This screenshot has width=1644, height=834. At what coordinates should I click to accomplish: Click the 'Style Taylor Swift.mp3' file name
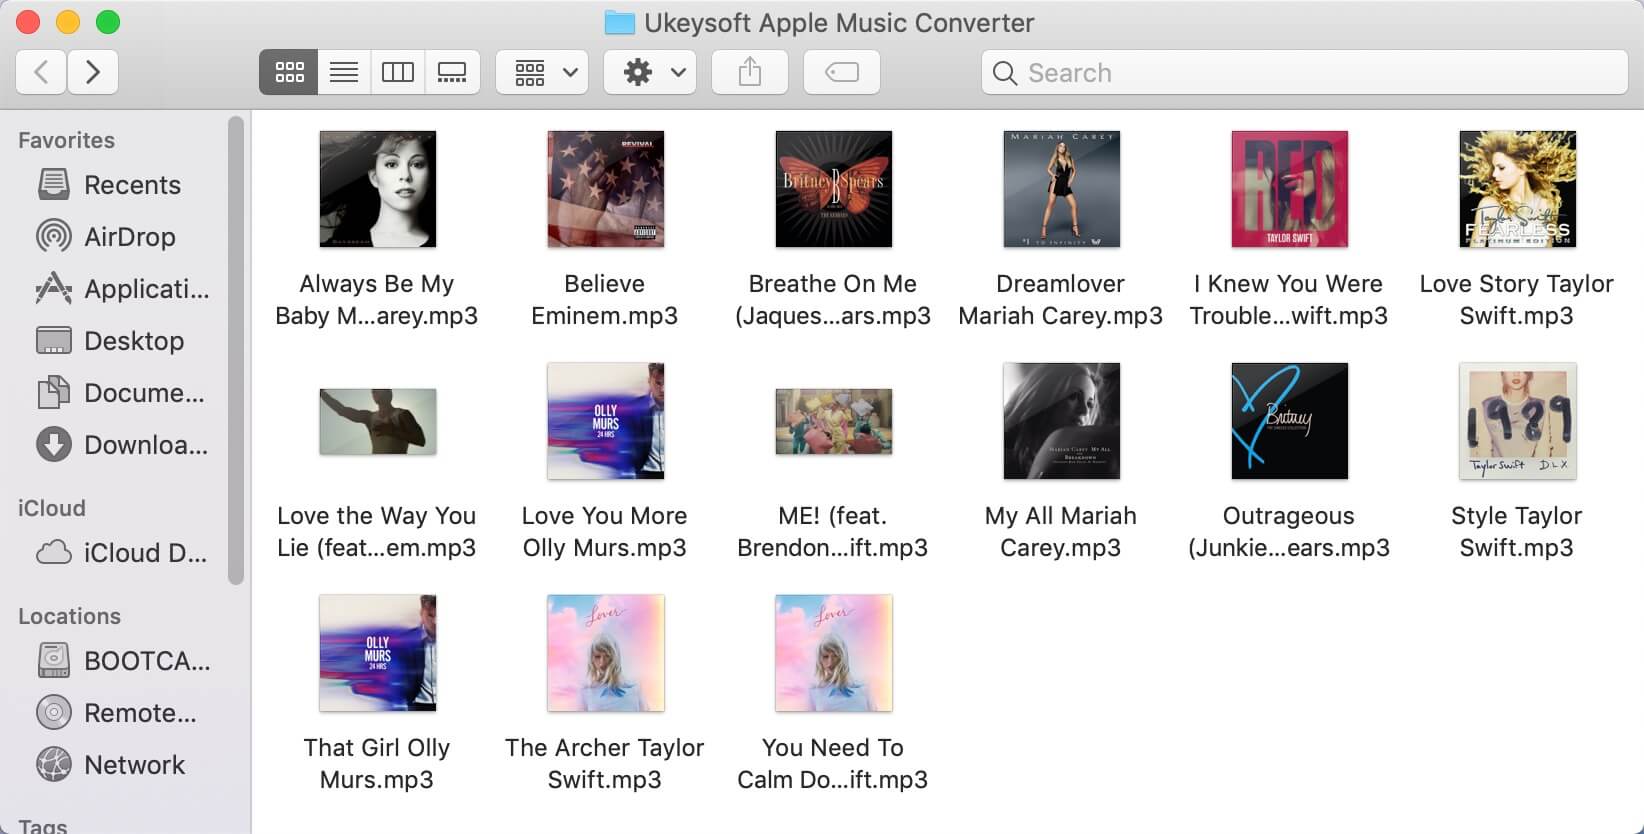tap(1517, 532)
